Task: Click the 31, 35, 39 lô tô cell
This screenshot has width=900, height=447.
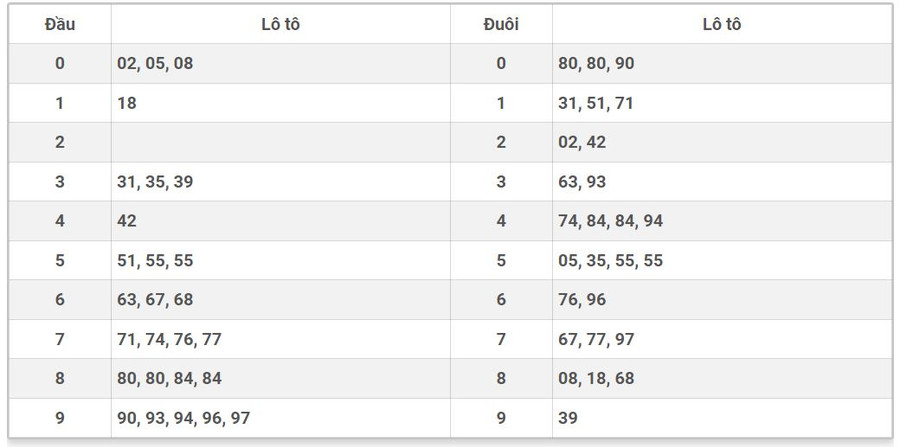Action: coord(155,182)
